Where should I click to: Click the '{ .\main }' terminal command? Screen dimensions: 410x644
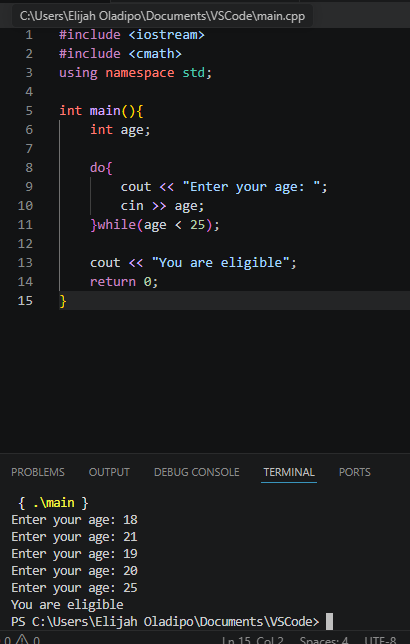tap(53, 503)
